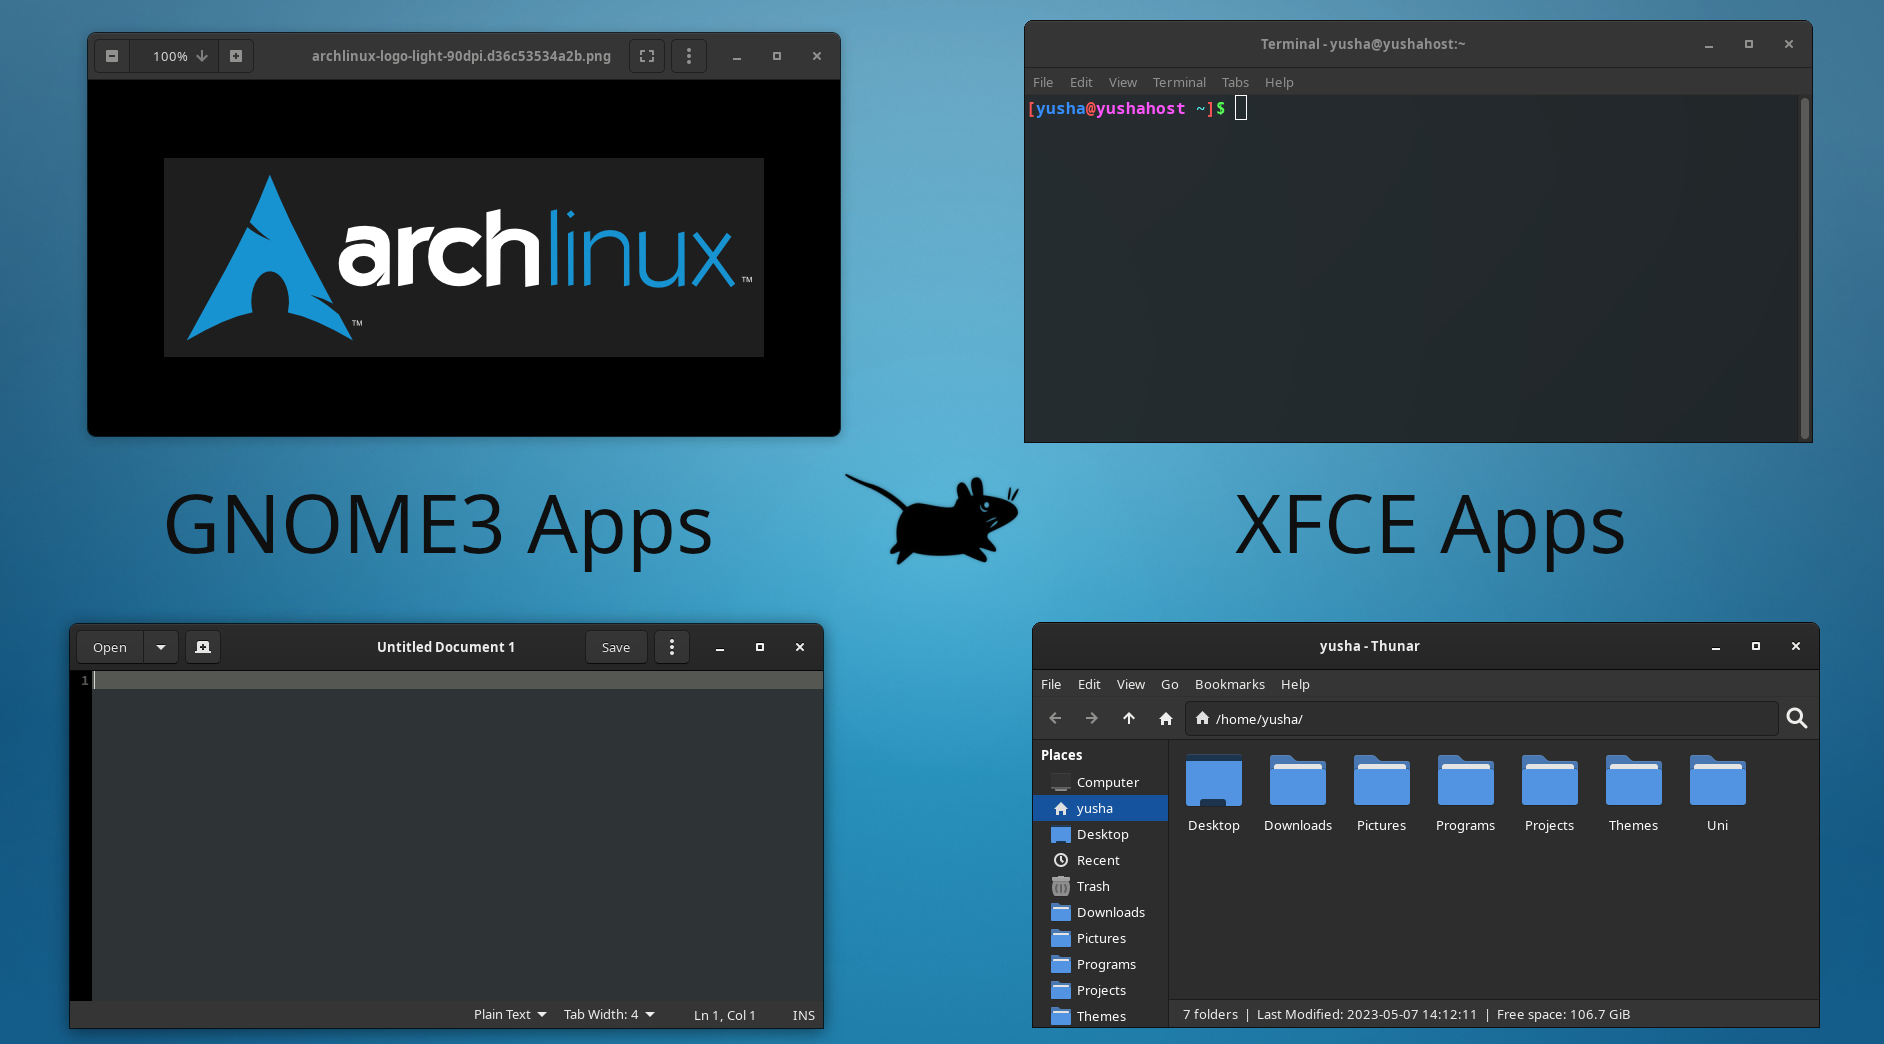Open the Terminal Help menu
Screen dimensions: 1884x1044
[x=1279, y=82]
